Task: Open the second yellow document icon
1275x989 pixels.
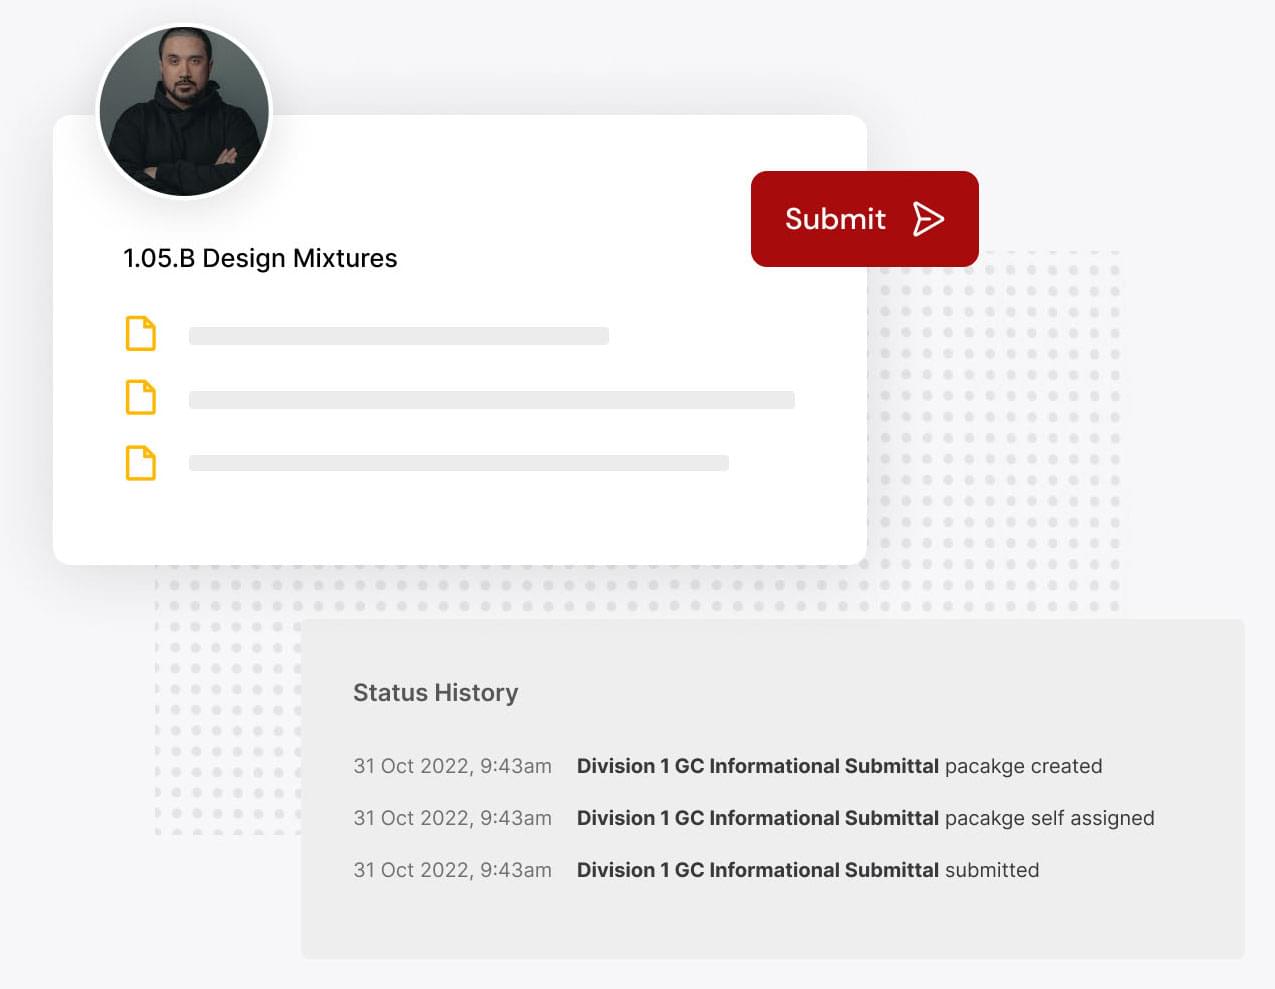Action: click(x=140, y=398)
